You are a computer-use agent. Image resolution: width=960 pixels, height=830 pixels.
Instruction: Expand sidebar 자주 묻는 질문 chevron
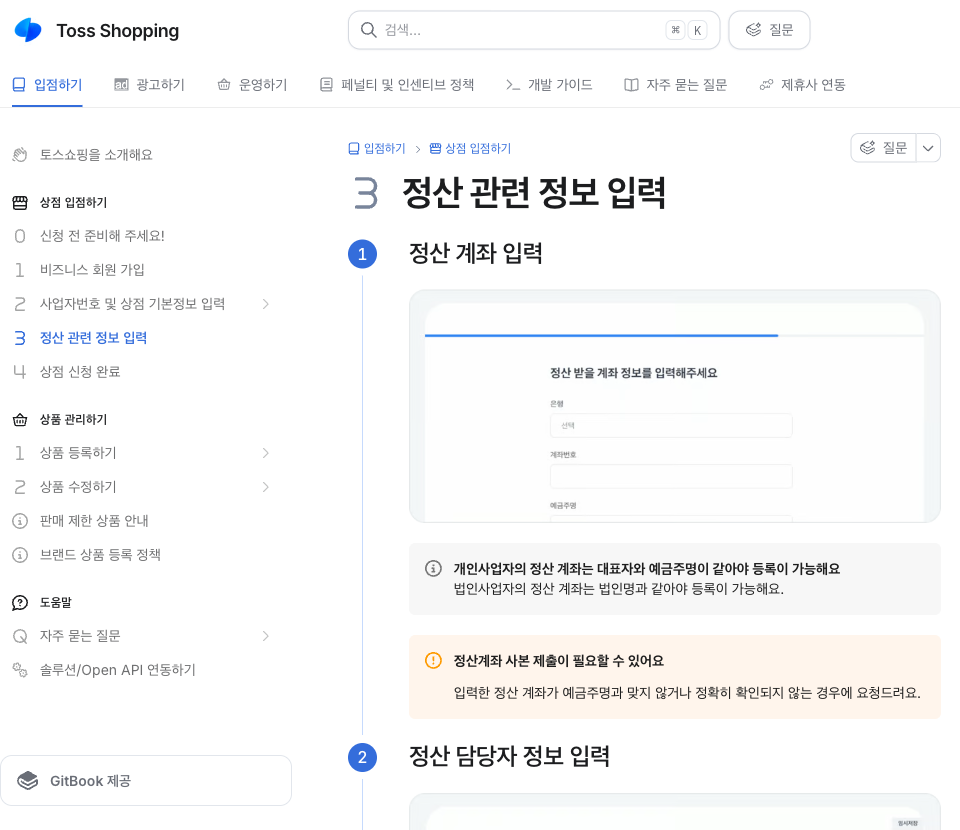click(266, 636)
